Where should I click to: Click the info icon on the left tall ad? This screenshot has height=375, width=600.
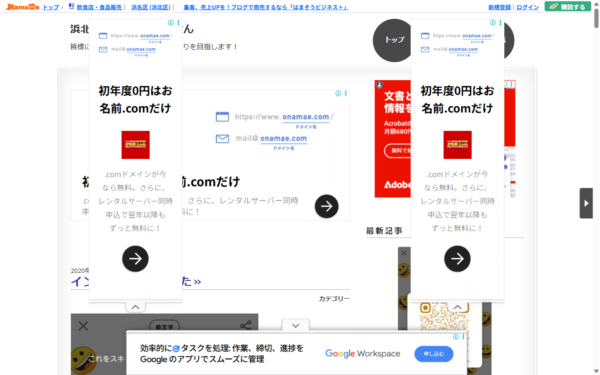tap(171, 23)
